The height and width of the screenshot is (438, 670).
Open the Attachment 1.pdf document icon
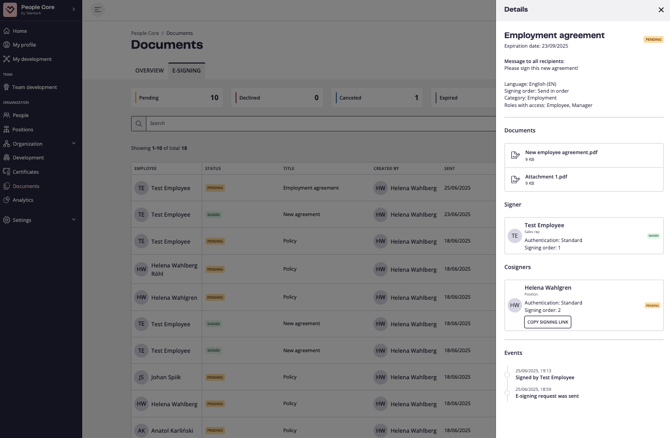click(x=515, y=180)
